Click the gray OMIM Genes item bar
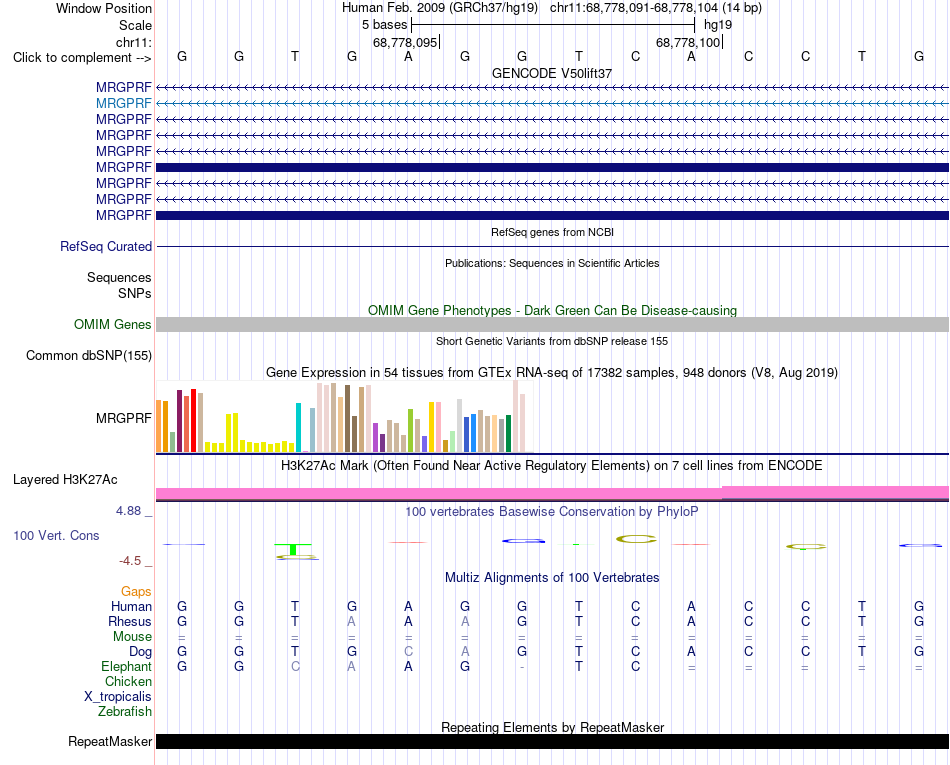Image resolution: width=950 pixels, height=765 pixels. [x=552, y=325]
